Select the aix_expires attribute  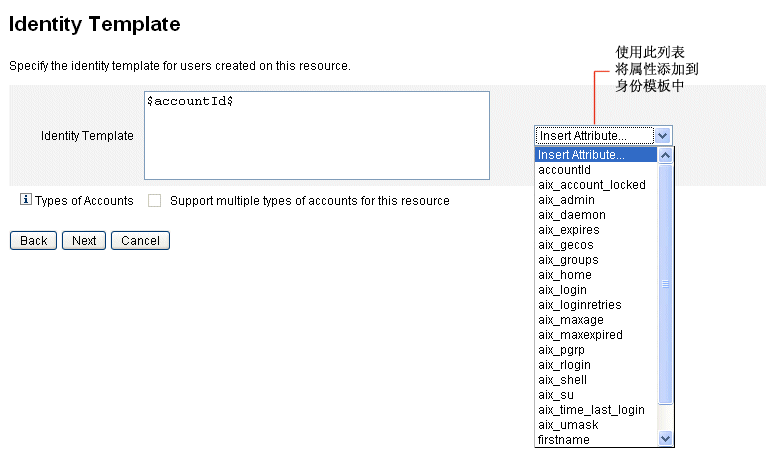(596, 230)
